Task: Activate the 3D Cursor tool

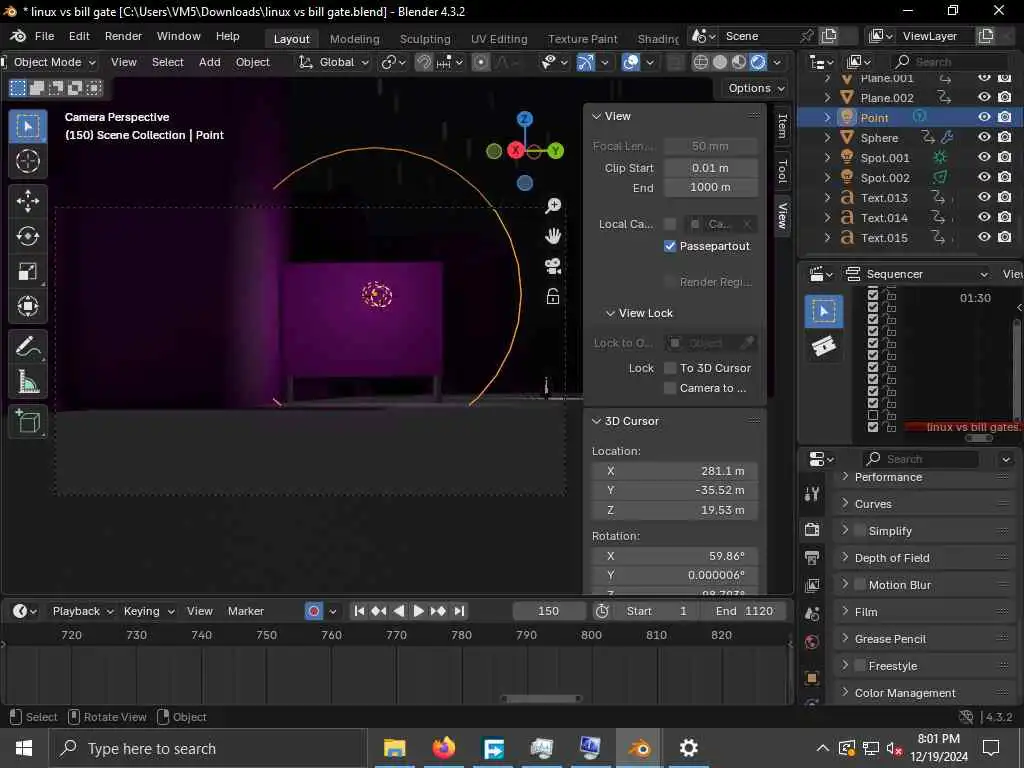Action: 27,161
